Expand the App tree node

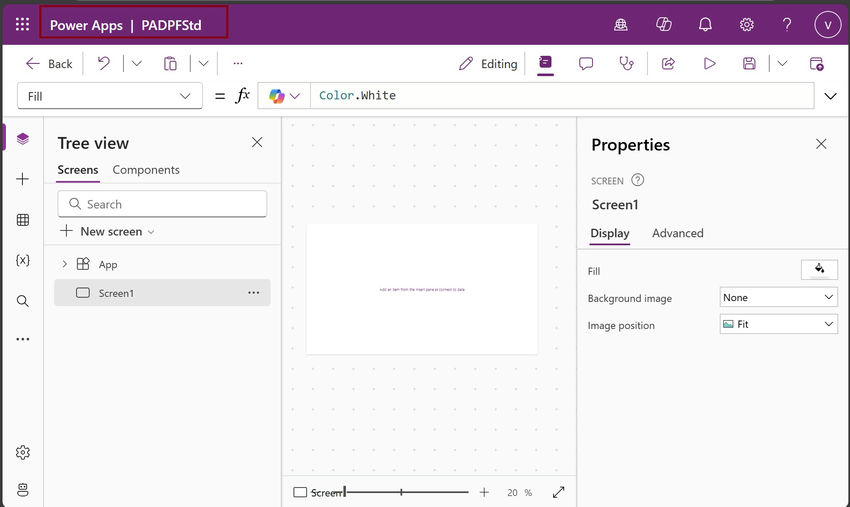pos(65,264)
